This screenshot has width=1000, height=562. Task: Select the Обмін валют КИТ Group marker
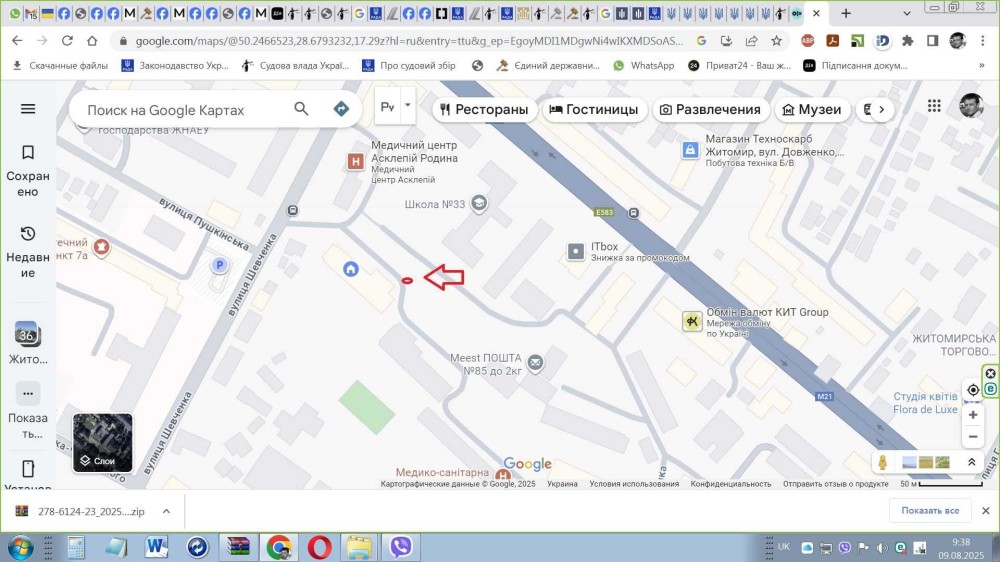pos(691,321)
